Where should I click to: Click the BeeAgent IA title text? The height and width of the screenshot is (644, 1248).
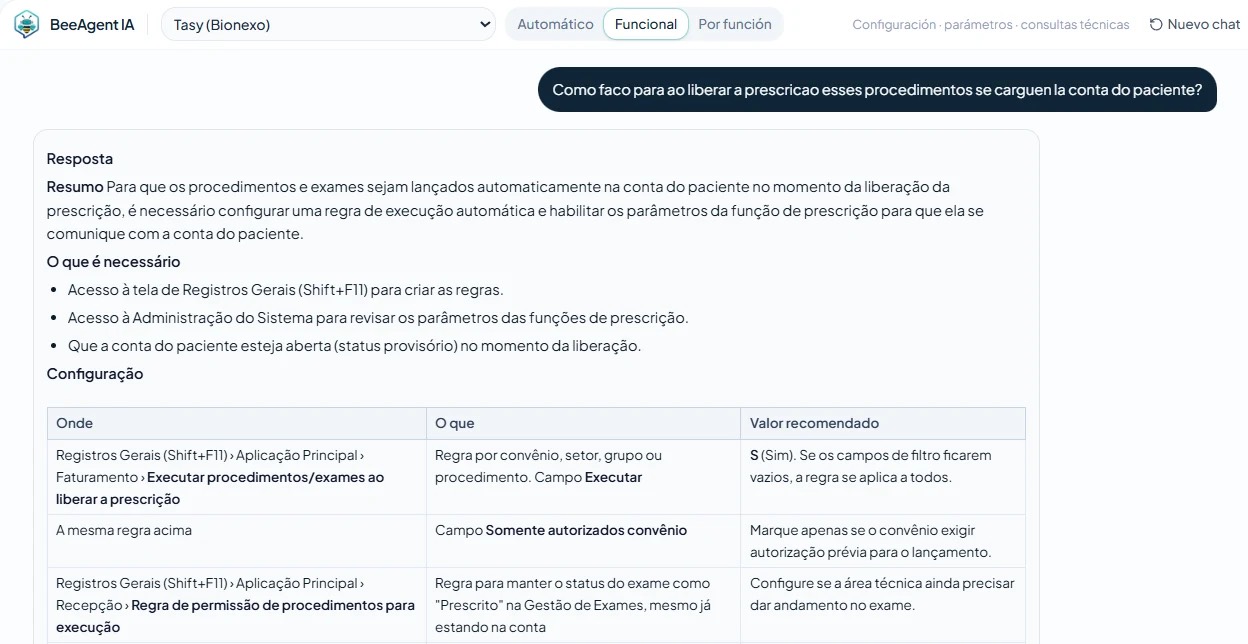(x=92, y=24)
